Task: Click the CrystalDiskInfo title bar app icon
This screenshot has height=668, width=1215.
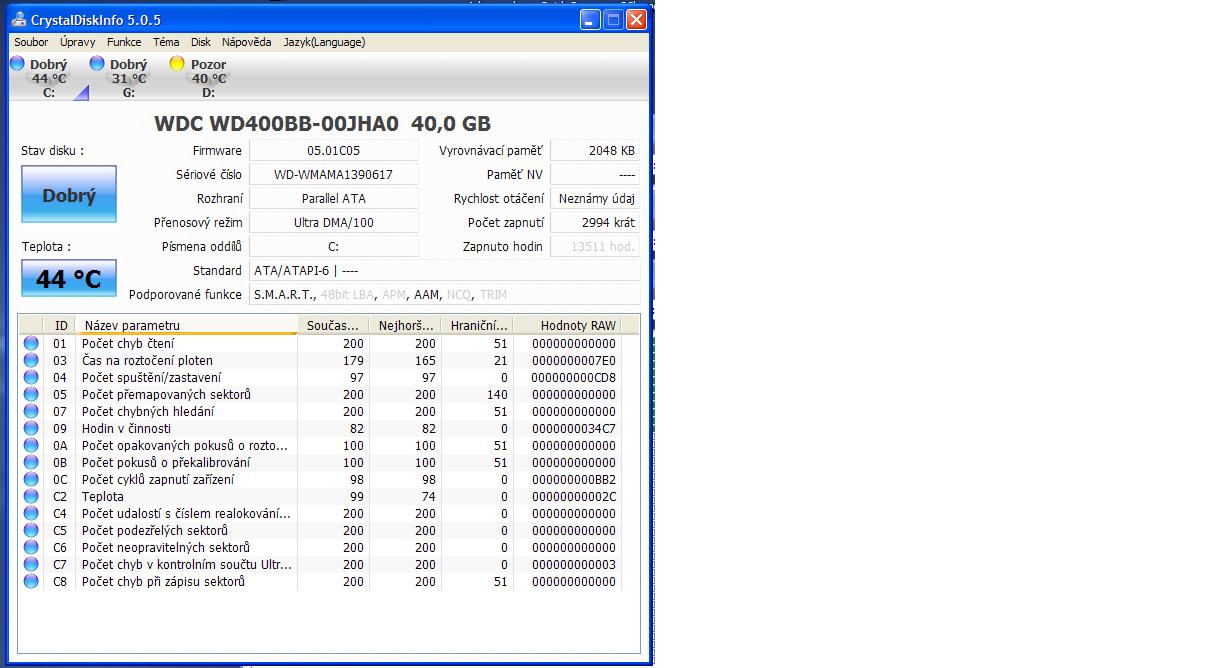Action: click(x=20, y=20)
